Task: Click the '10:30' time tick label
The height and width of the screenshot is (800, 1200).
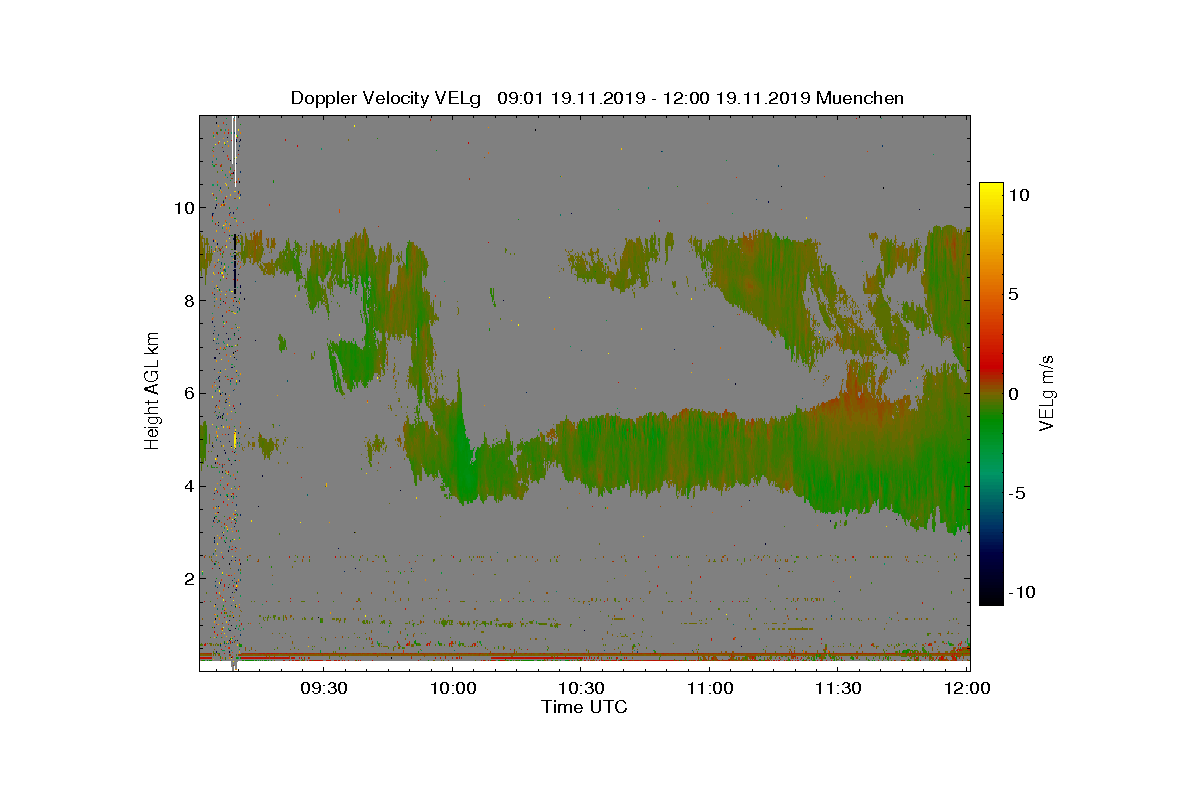Action: 581,688
